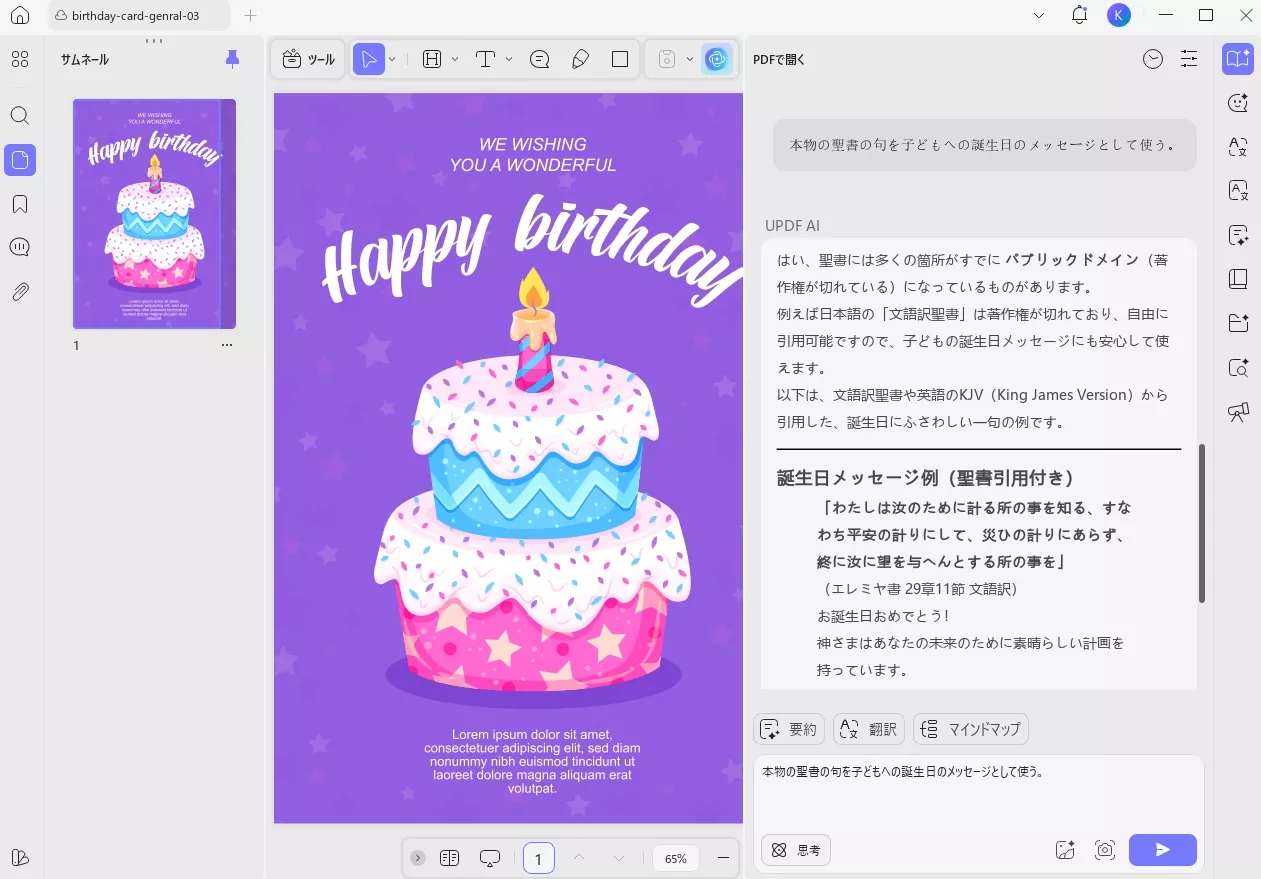Open the title bar tab list chevron
The height and width of the screenshot is (879, 1261).
tap(1038, 15)
